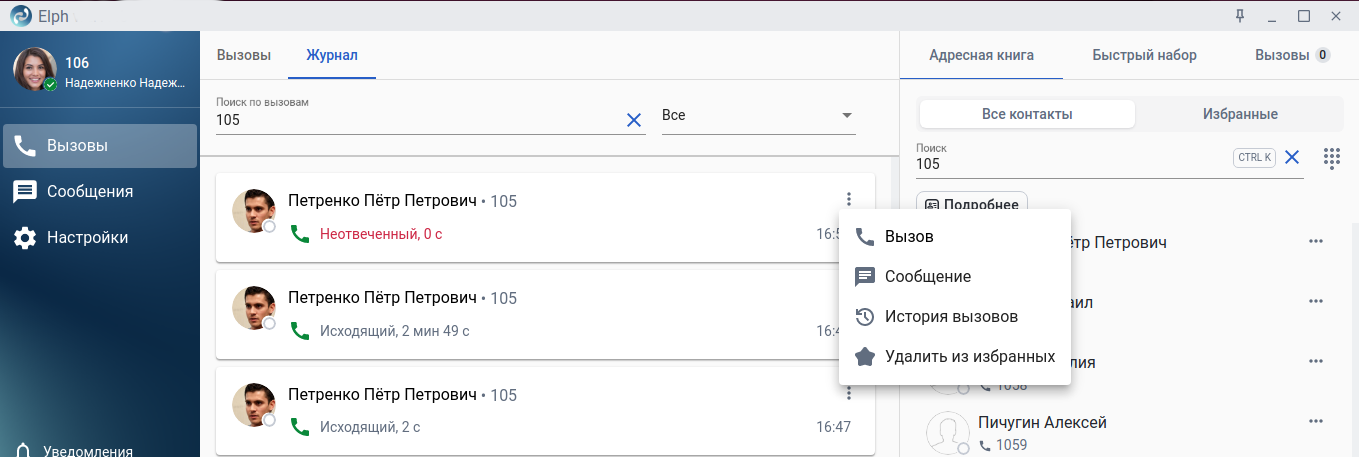The image size is (1359, 457).
Task: Click the Notifications bell in sidebar
Action: click(x=22, y=449)
